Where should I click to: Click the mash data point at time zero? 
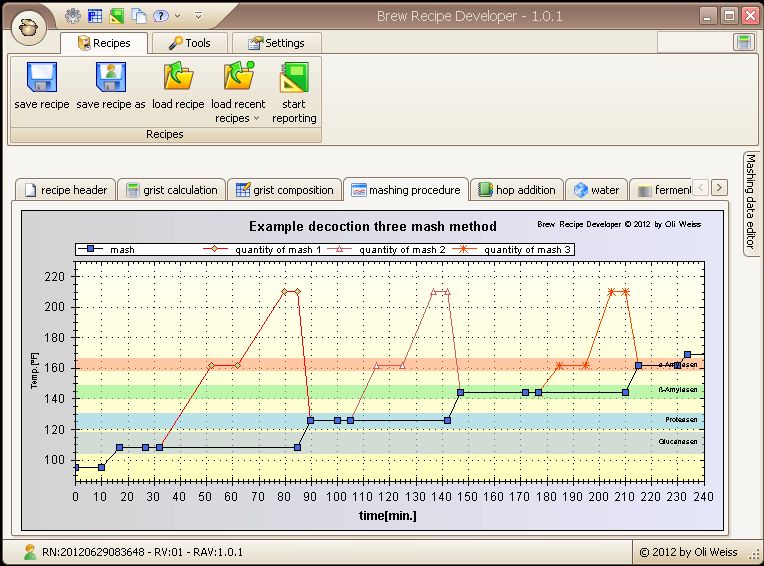[76, 468]
